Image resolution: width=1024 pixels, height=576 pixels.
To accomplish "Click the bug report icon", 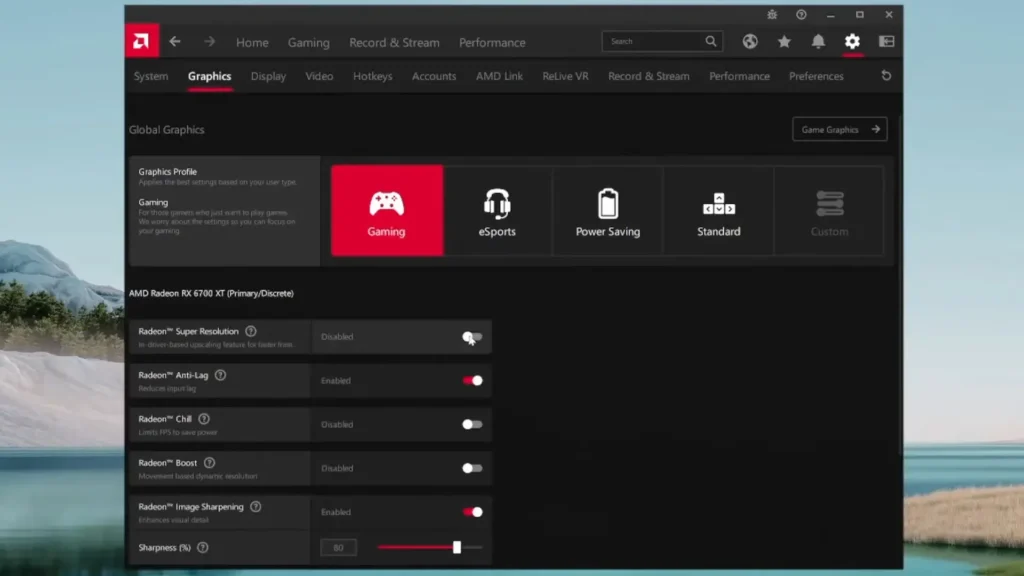I will tap(772, 14).
